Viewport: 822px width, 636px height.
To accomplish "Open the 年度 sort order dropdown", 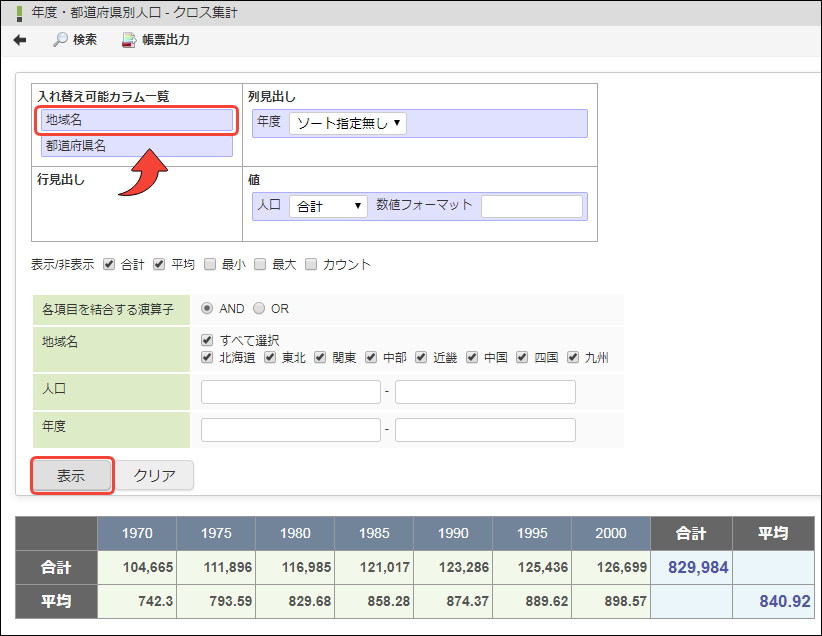I will [347, 124].
